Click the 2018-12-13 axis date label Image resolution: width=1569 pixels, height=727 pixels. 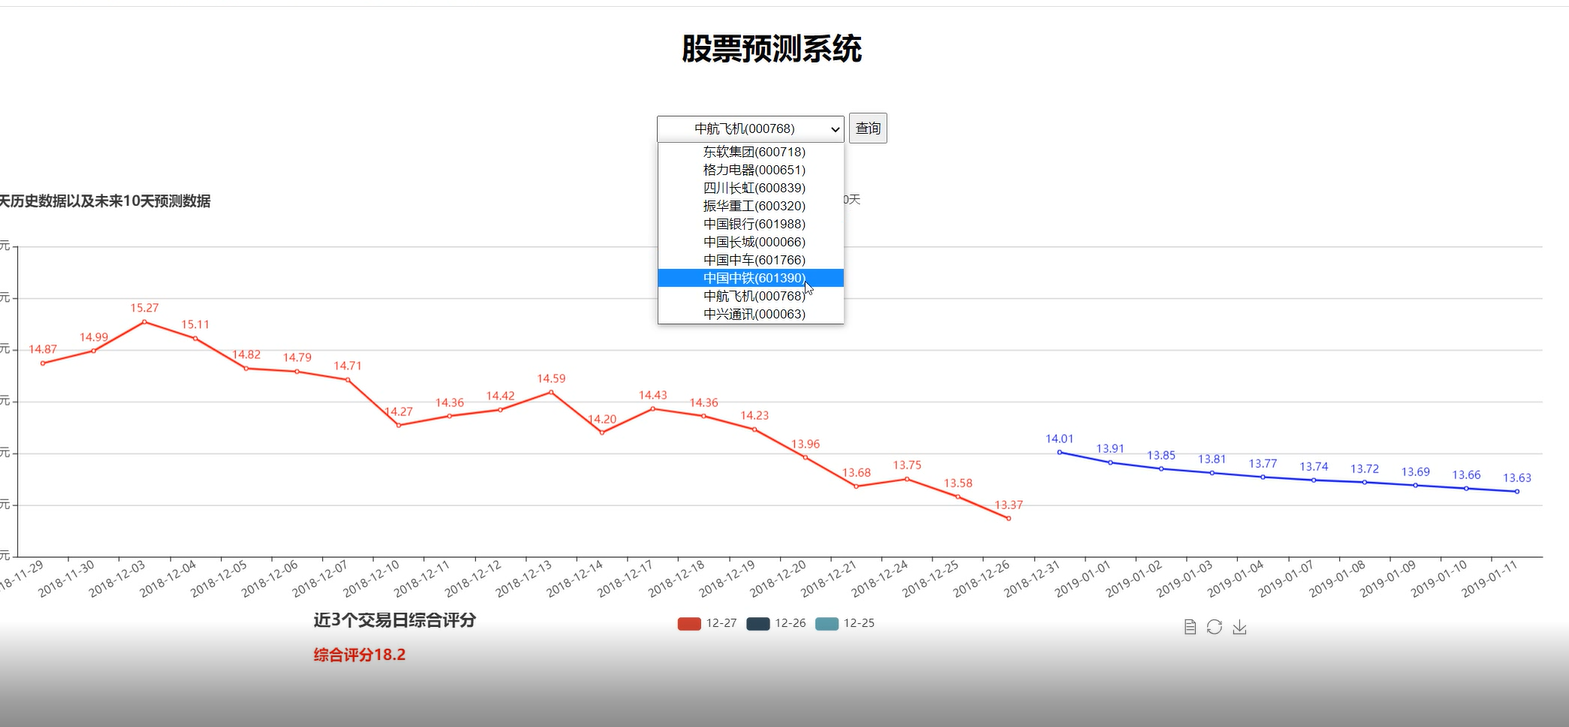(524, 579)
